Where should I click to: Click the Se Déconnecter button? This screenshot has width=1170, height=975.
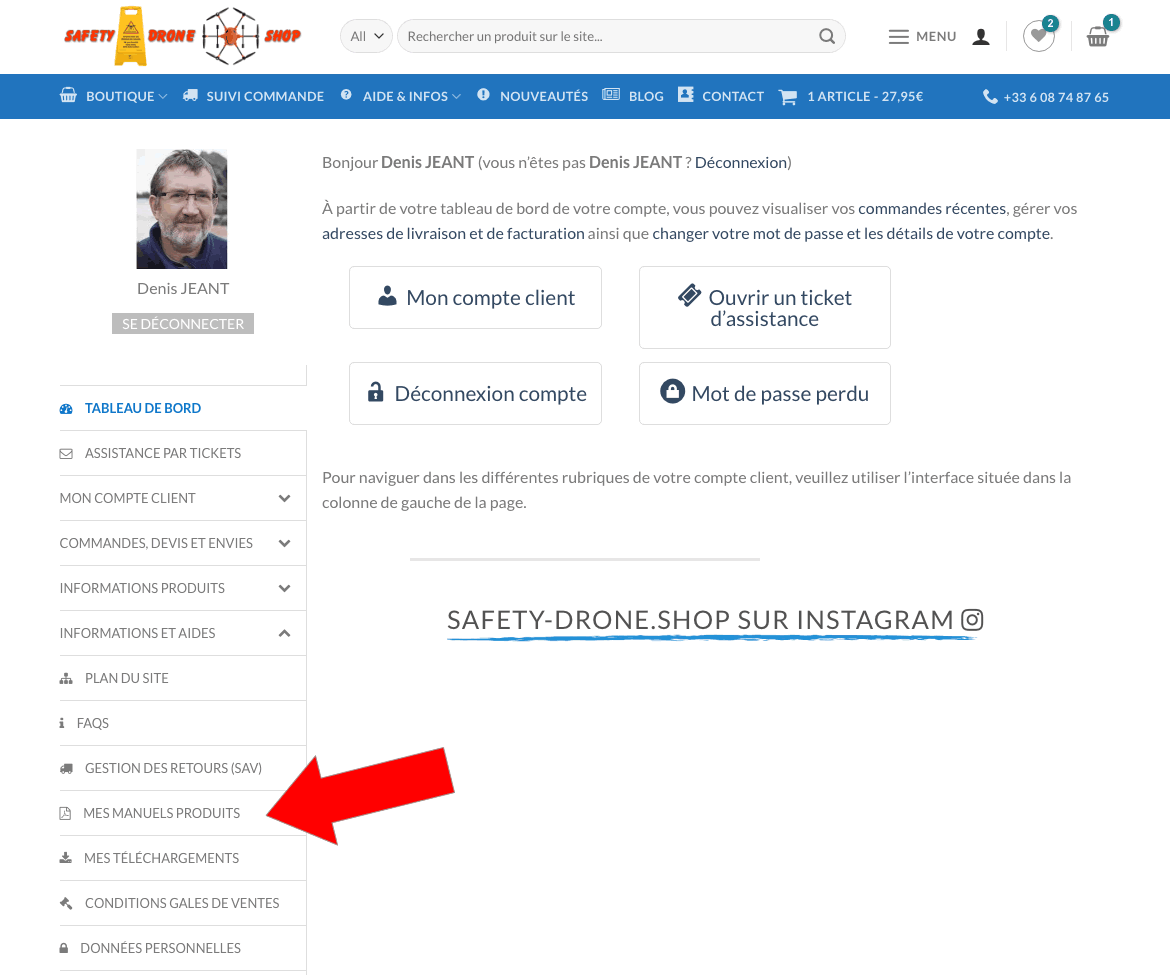click(183, 324)
